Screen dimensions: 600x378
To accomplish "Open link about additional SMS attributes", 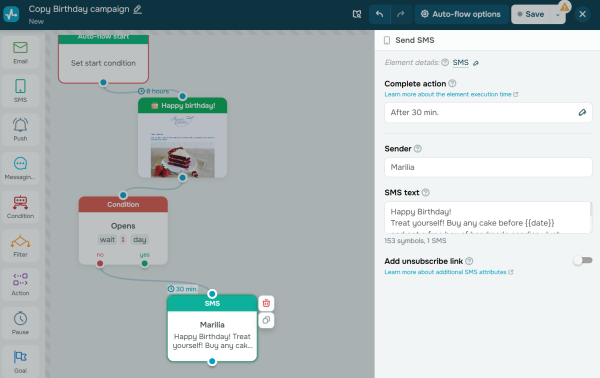I will coord(448,272).
